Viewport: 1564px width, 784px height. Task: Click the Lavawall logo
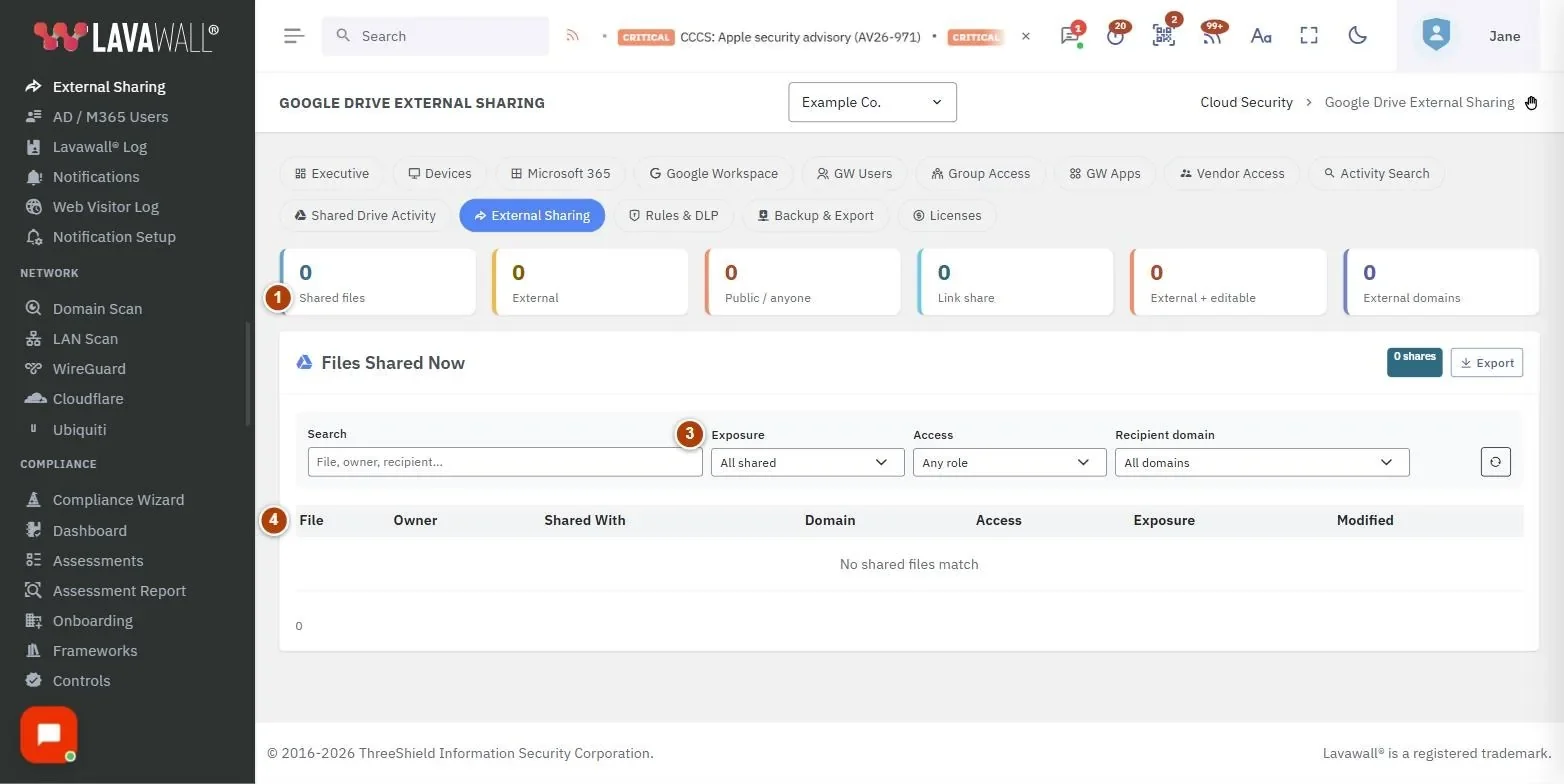tap(125, 37)
